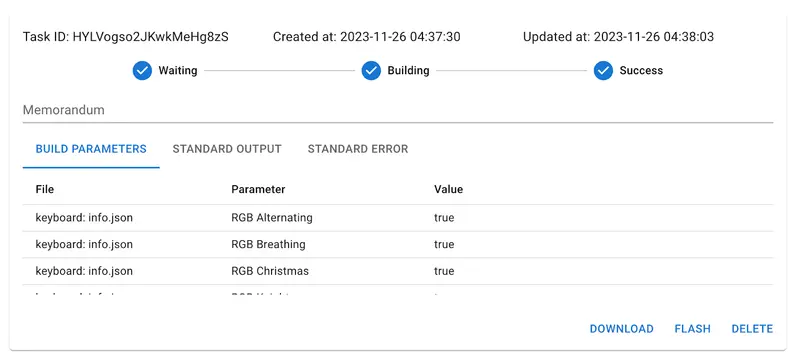Select the Build Parameters tab
Image resolution: width=800 pixels, height=362 pixels.
tap(91, 149)
